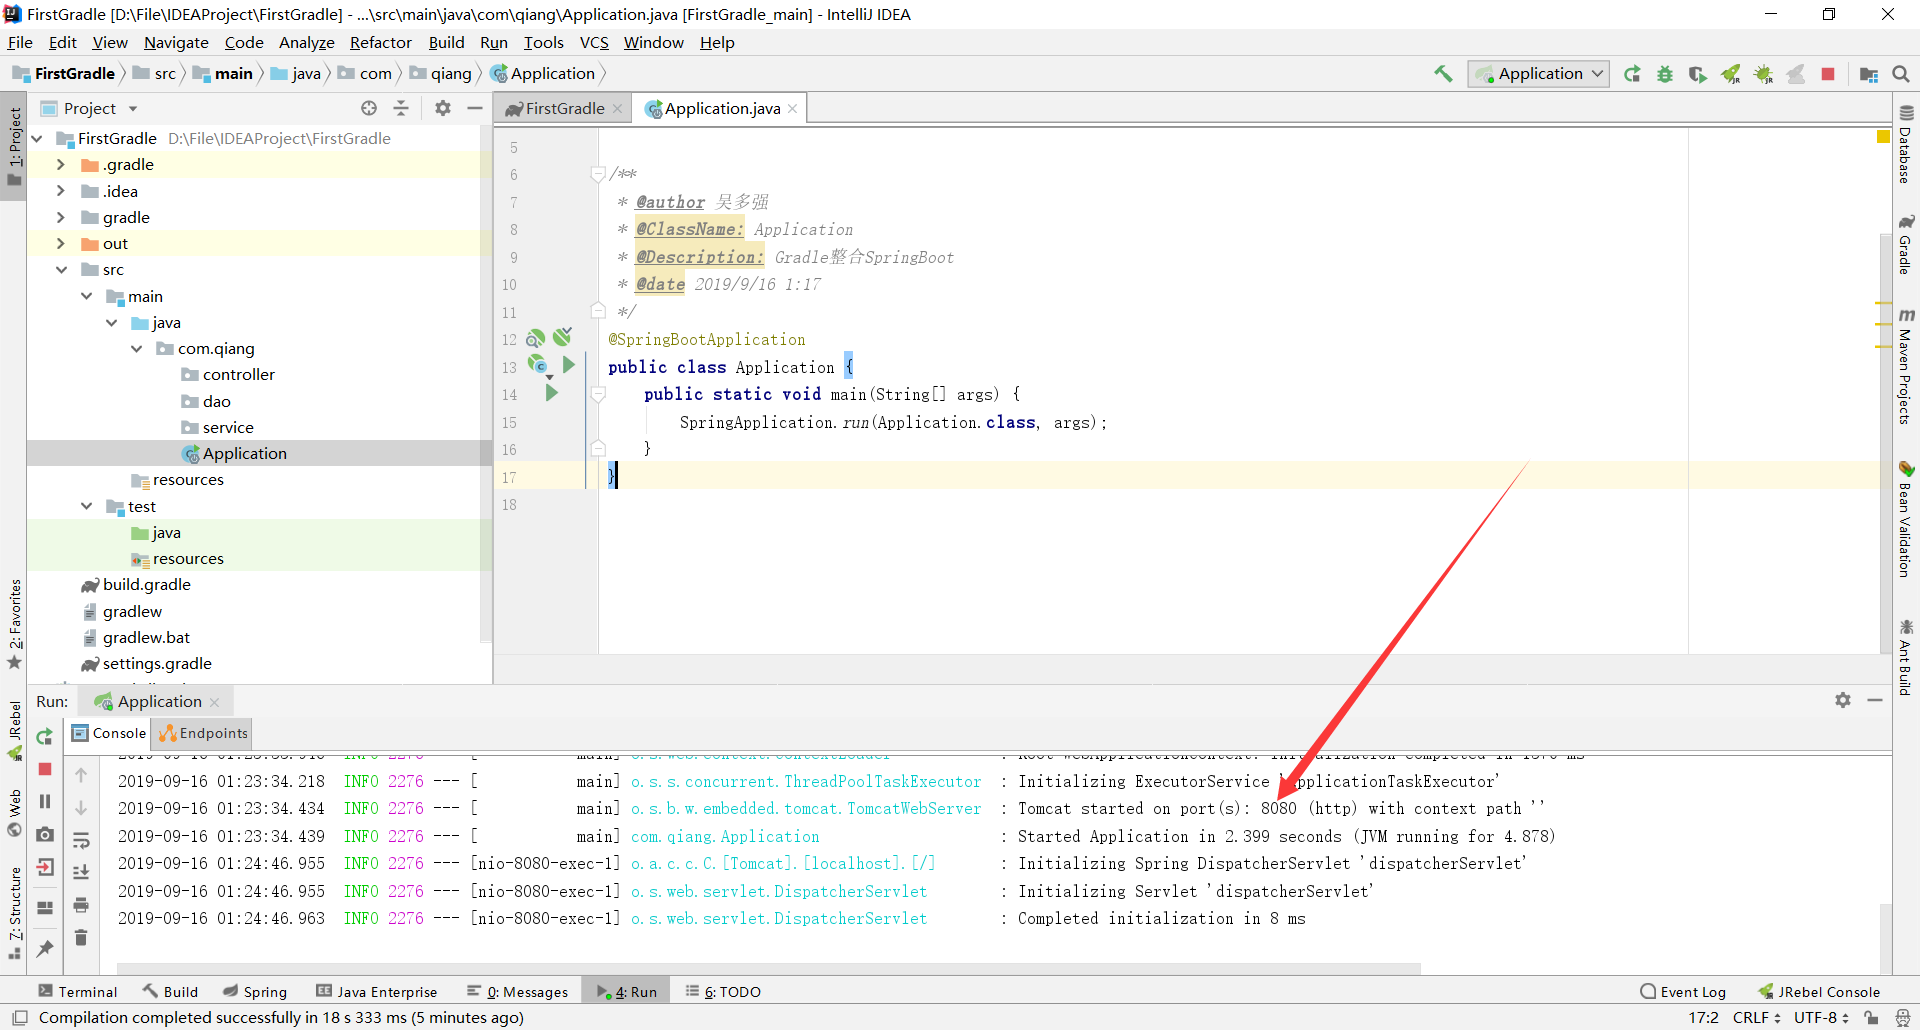
Task: Open the Navigate menu
Action: [176, 42]
